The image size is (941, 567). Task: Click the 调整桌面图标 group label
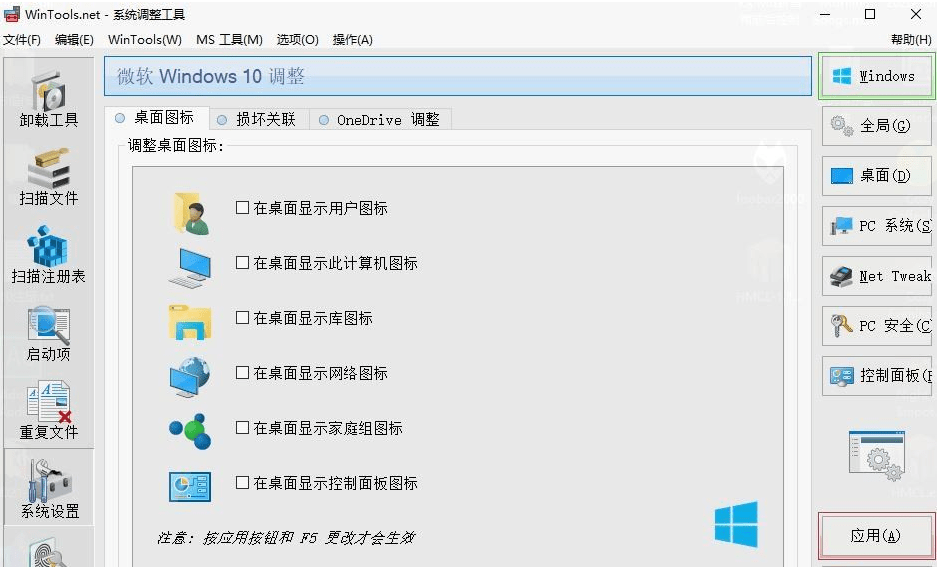[176, 145]
